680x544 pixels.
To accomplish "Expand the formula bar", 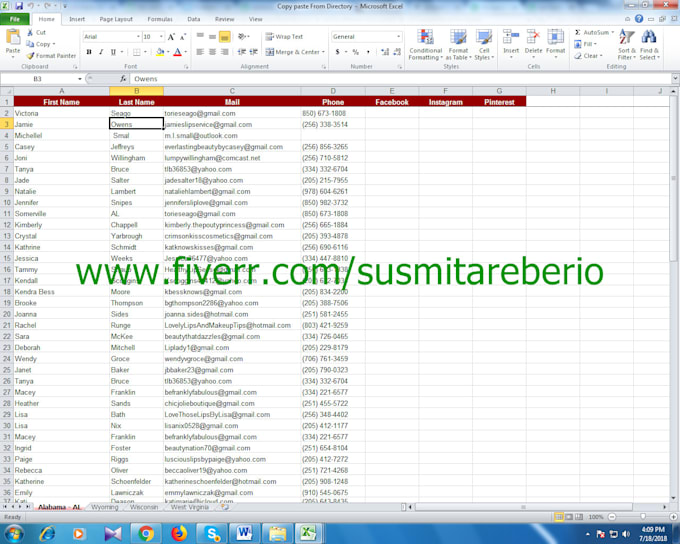I will click(x=675, y=79).
